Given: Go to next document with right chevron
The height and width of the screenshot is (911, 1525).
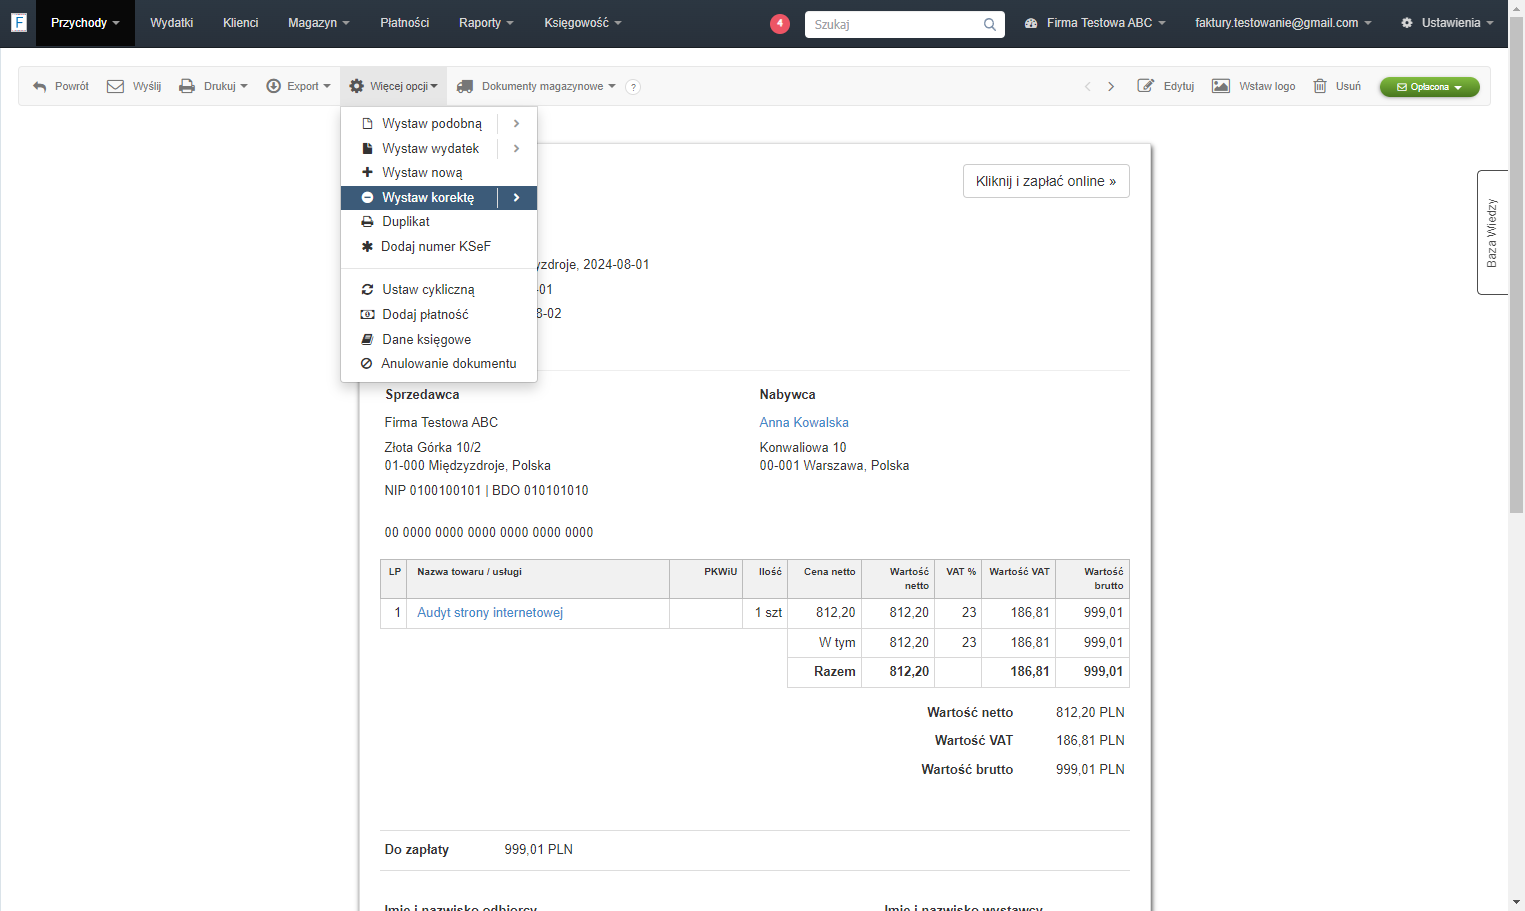Looking at the screenshot, I should pos(1111,86).
